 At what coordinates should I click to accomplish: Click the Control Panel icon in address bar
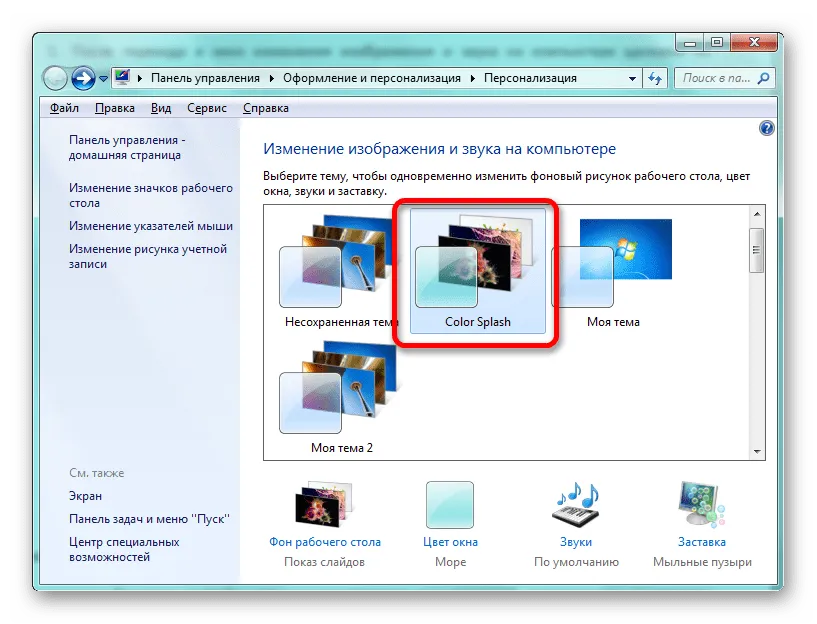coord(122,78)
